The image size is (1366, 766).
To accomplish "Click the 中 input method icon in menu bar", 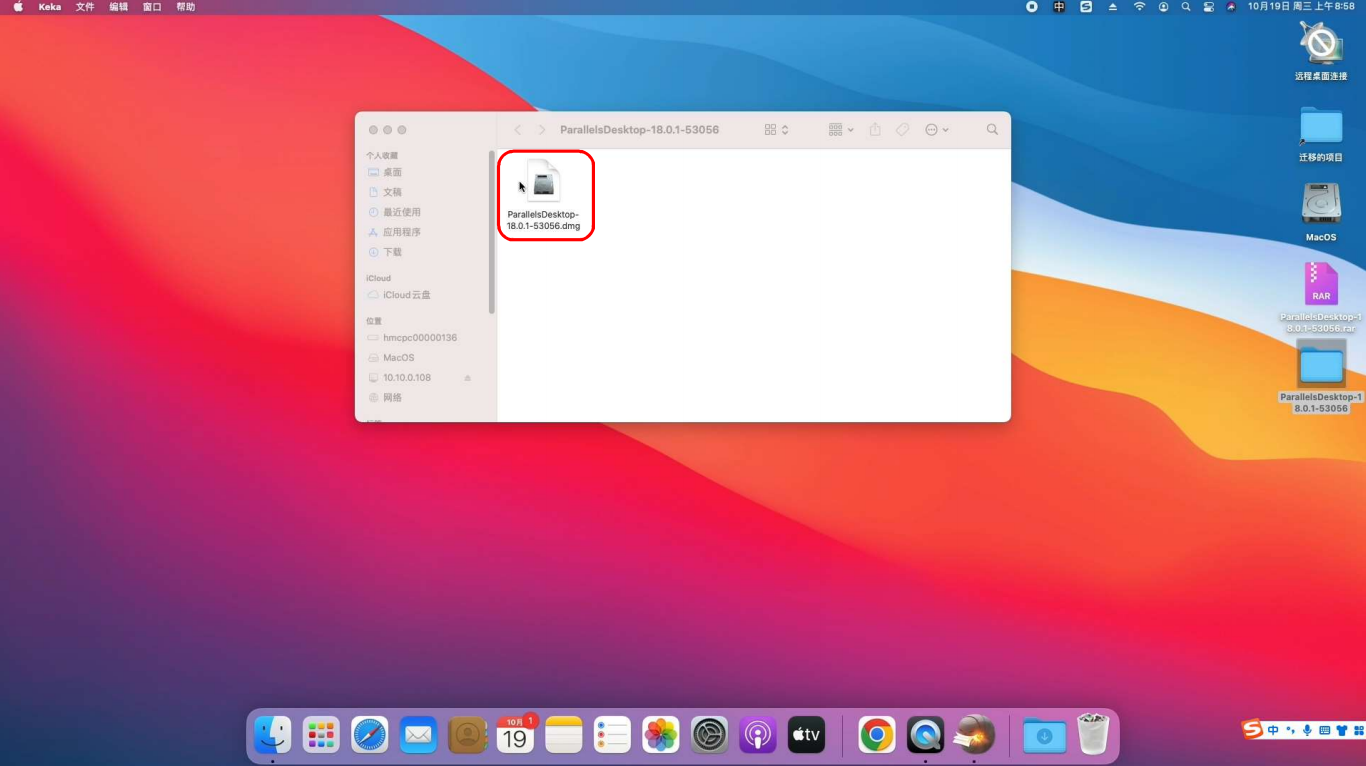I will pos(1059,7).
